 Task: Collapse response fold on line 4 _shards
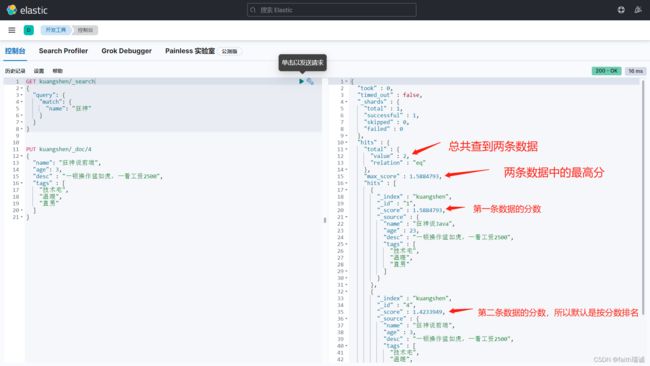click(346, 102)
